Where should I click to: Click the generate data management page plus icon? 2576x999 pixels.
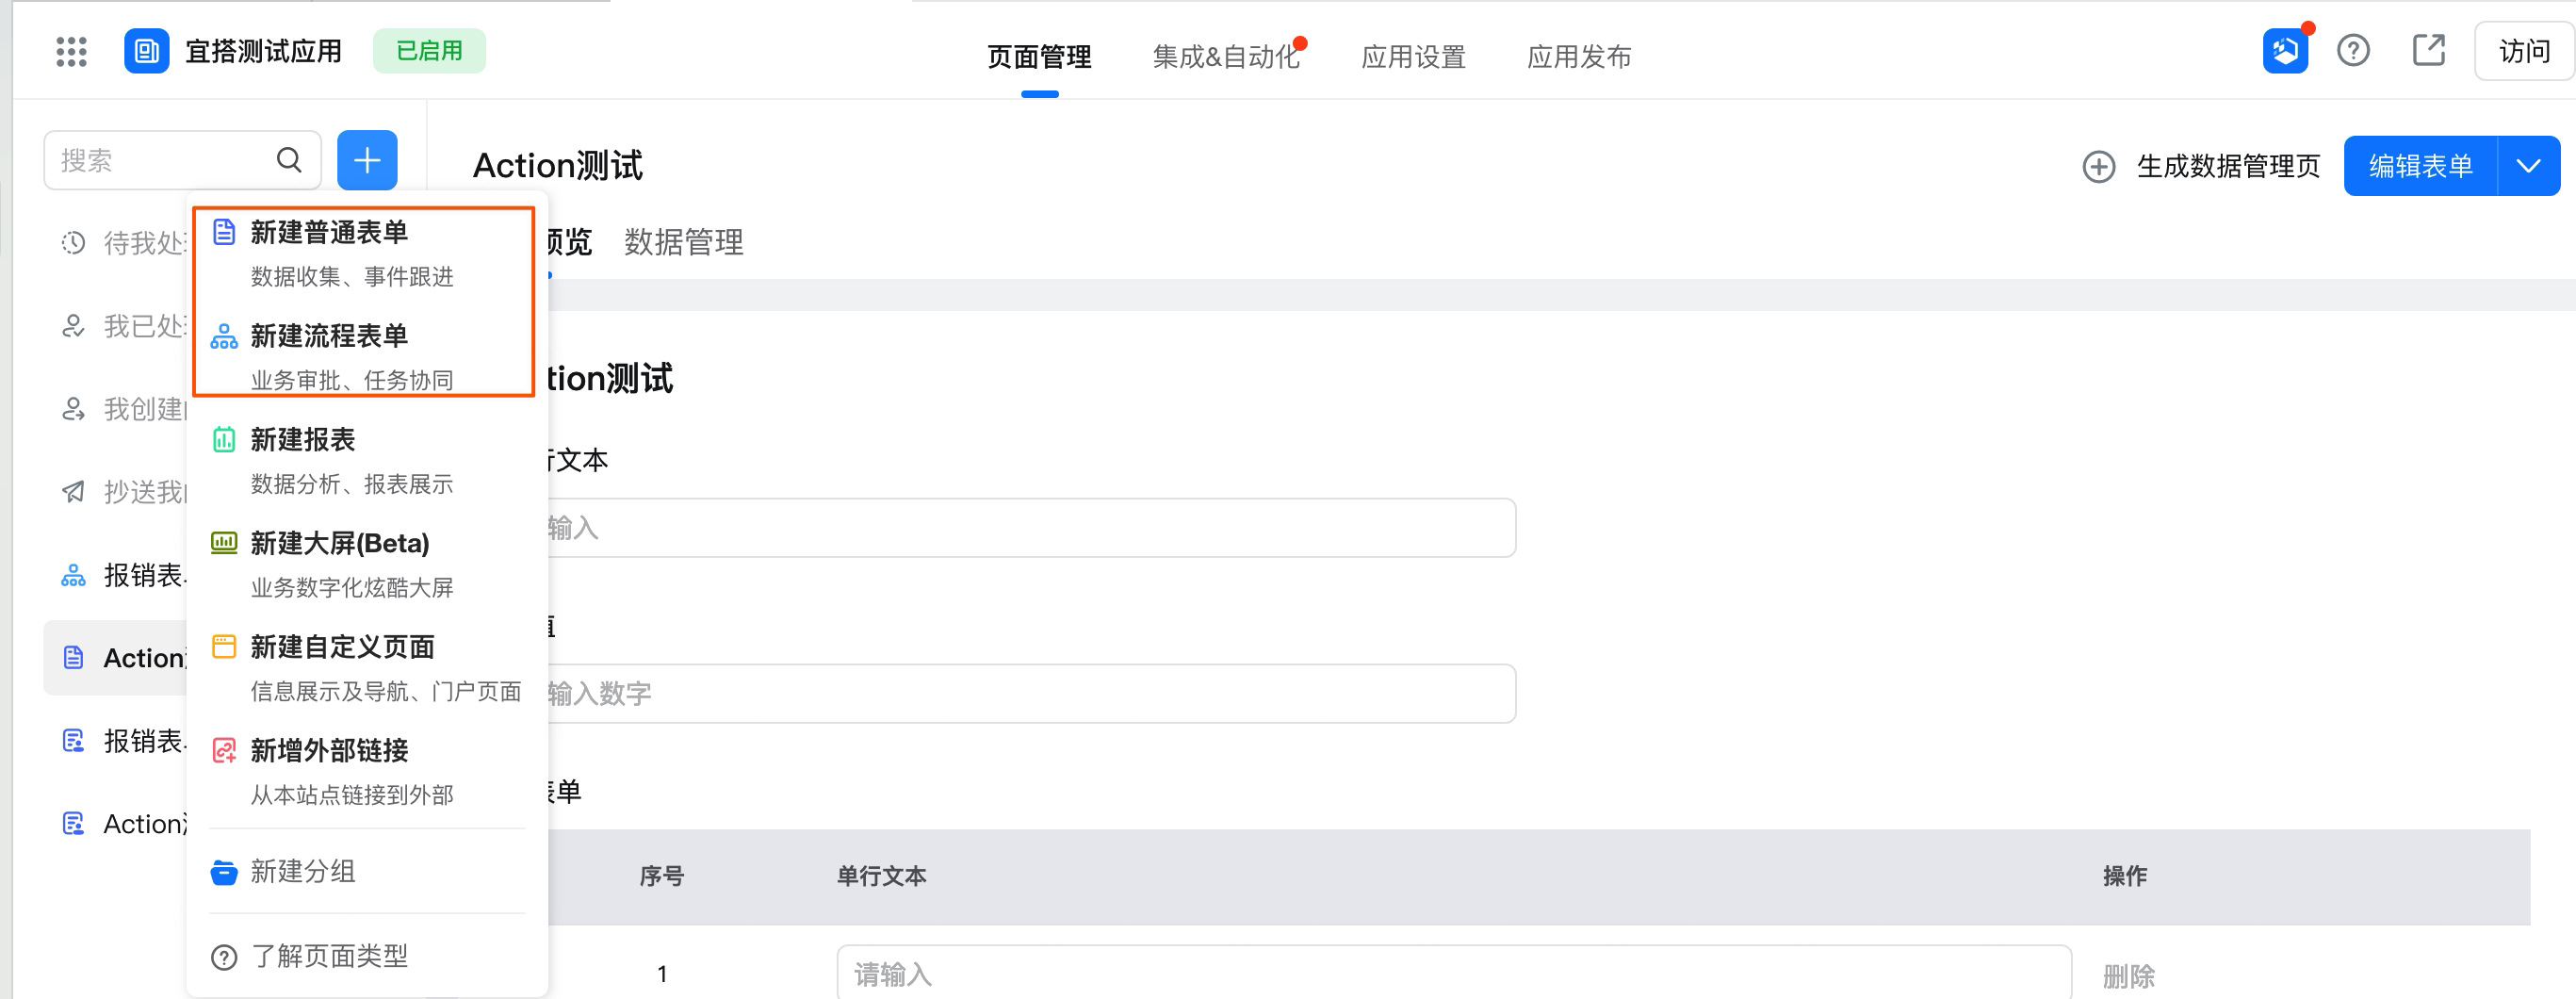pos(2099,166)
